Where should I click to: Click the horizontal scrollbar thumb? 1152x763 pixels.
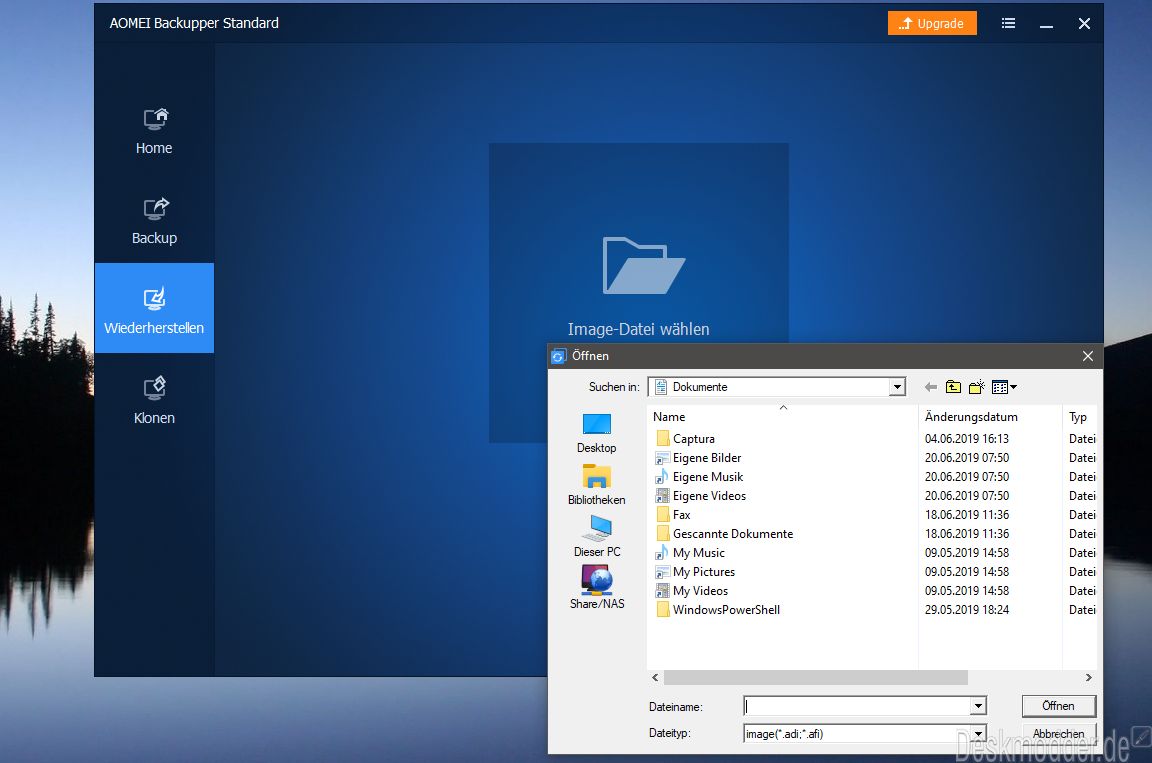click(816, 677)
